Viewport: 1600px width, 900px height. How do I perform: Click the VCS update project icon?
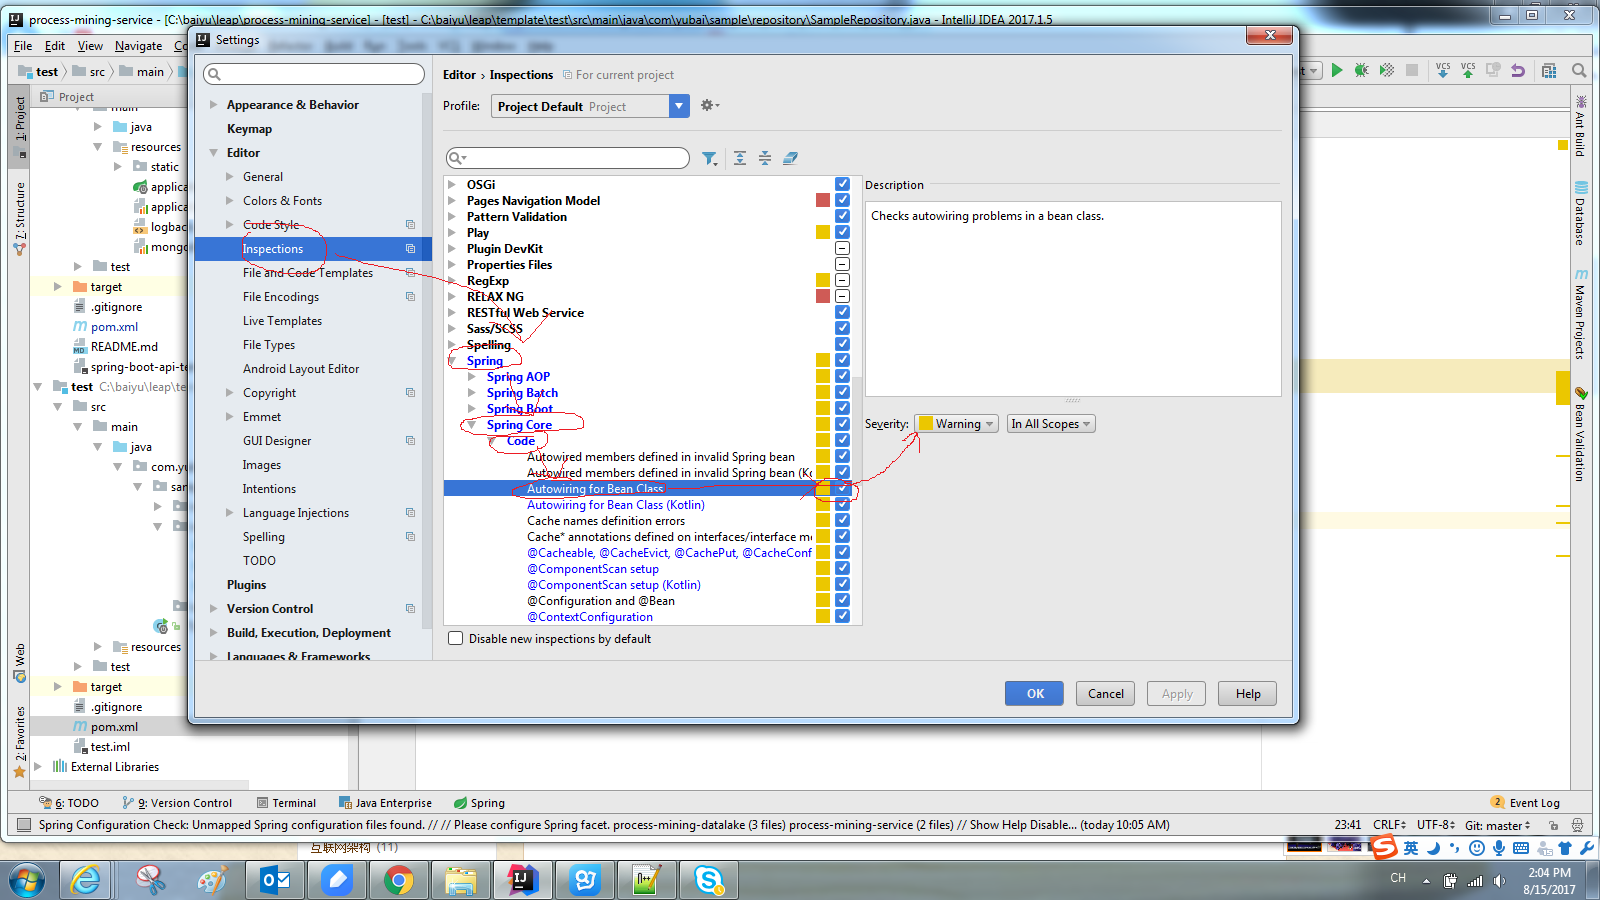(x=1443, y=70)
